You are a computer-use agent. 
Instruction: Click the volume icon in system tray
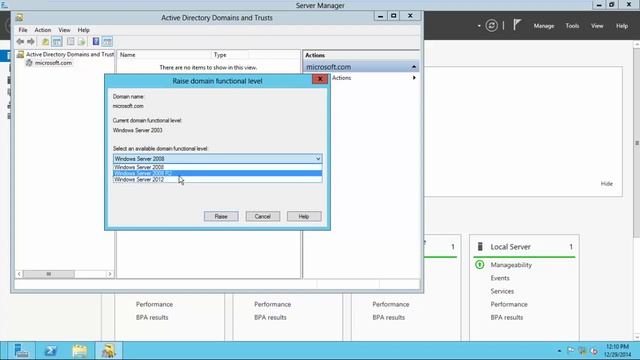(594, 351)
